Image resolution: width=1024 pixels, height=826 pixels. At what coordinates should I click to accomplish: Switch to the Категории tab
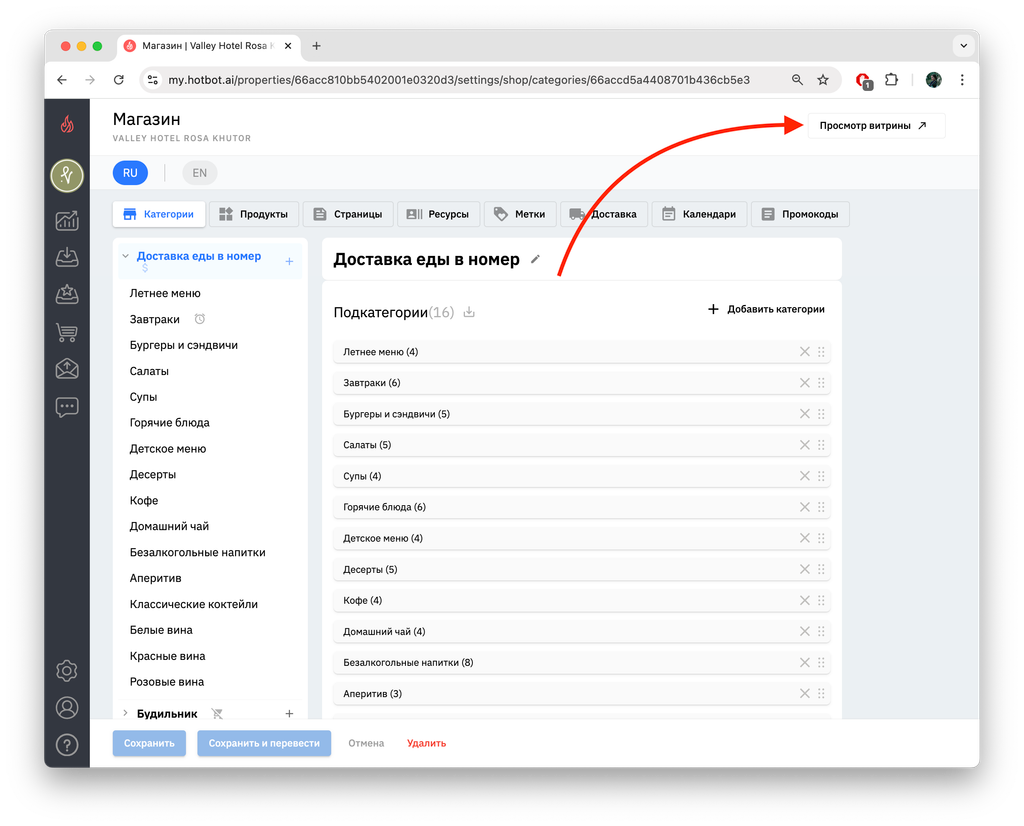coord(159,214)
